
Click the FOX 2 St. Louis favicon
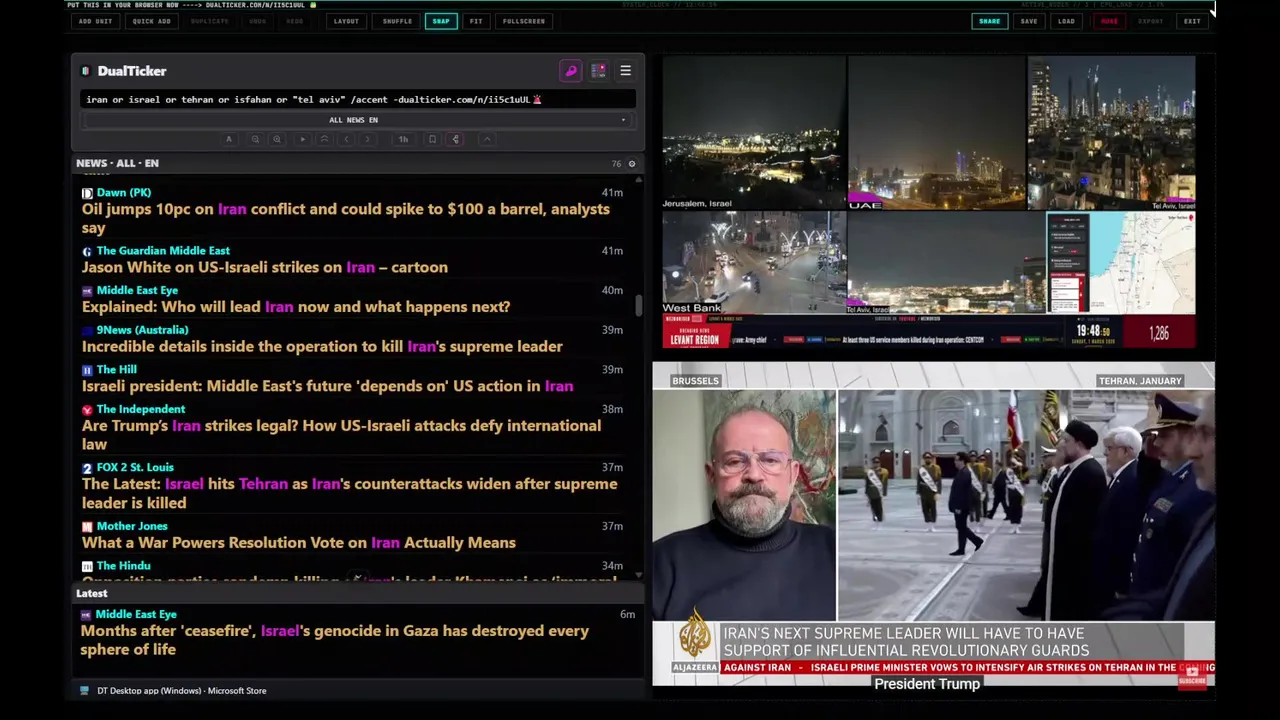pyautogui.click(x=87, y=468)
